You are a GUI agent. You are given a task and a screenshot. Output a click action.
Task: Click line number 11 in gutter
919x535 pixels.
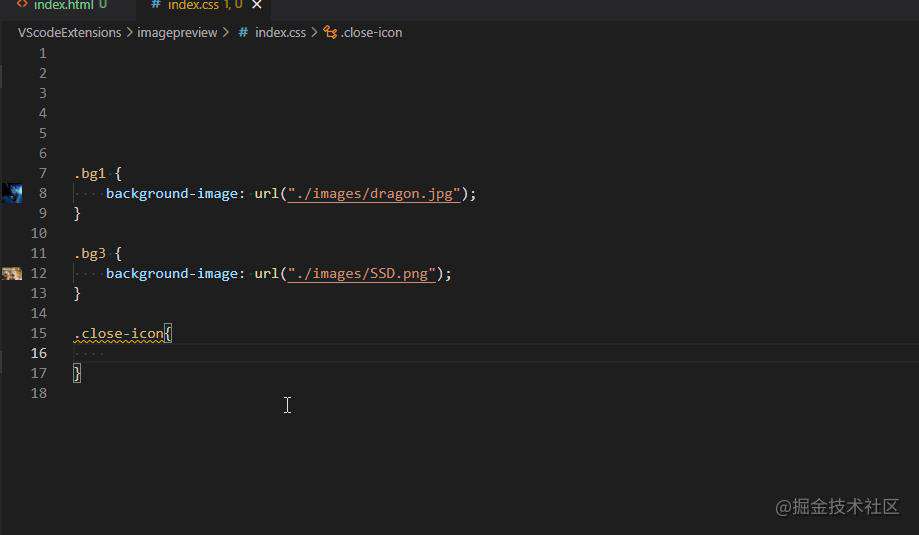click(39, 253)
